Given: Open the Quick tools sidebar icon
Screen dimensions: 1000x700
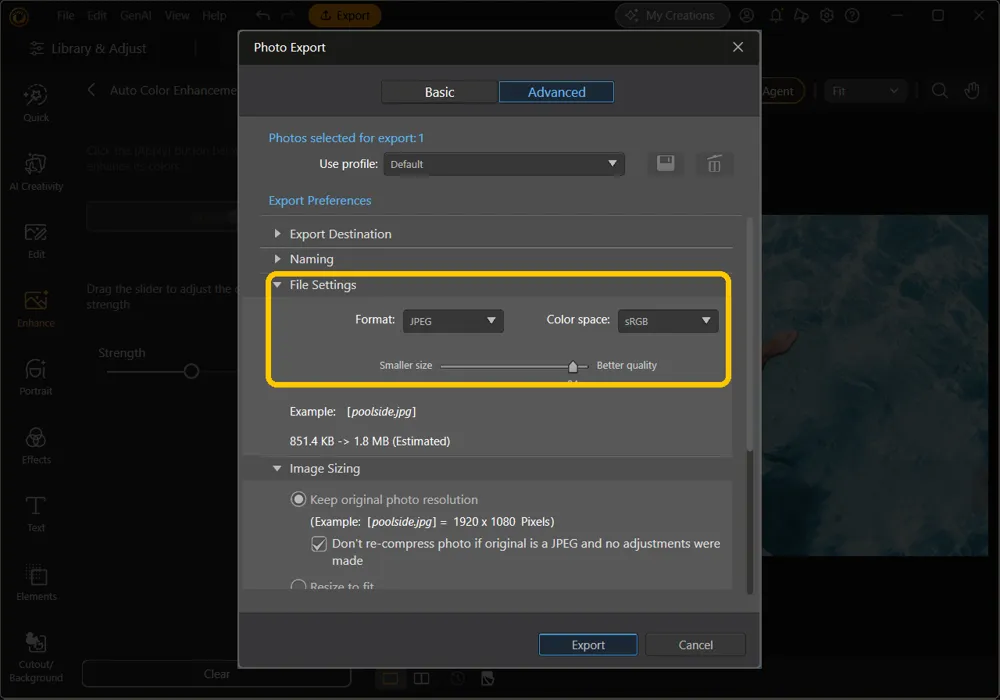Looking at the screenshot, I should pos(36,102).
